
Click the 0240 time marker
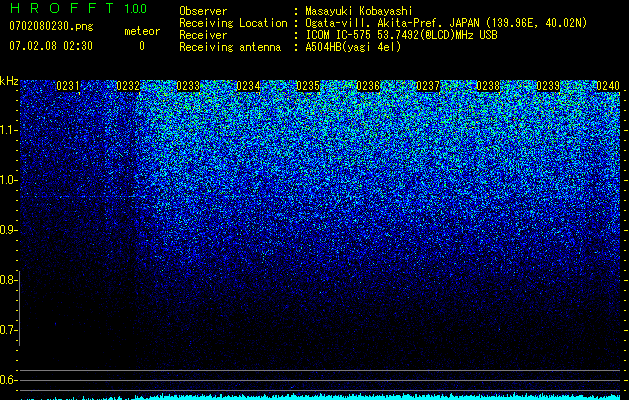608,86
